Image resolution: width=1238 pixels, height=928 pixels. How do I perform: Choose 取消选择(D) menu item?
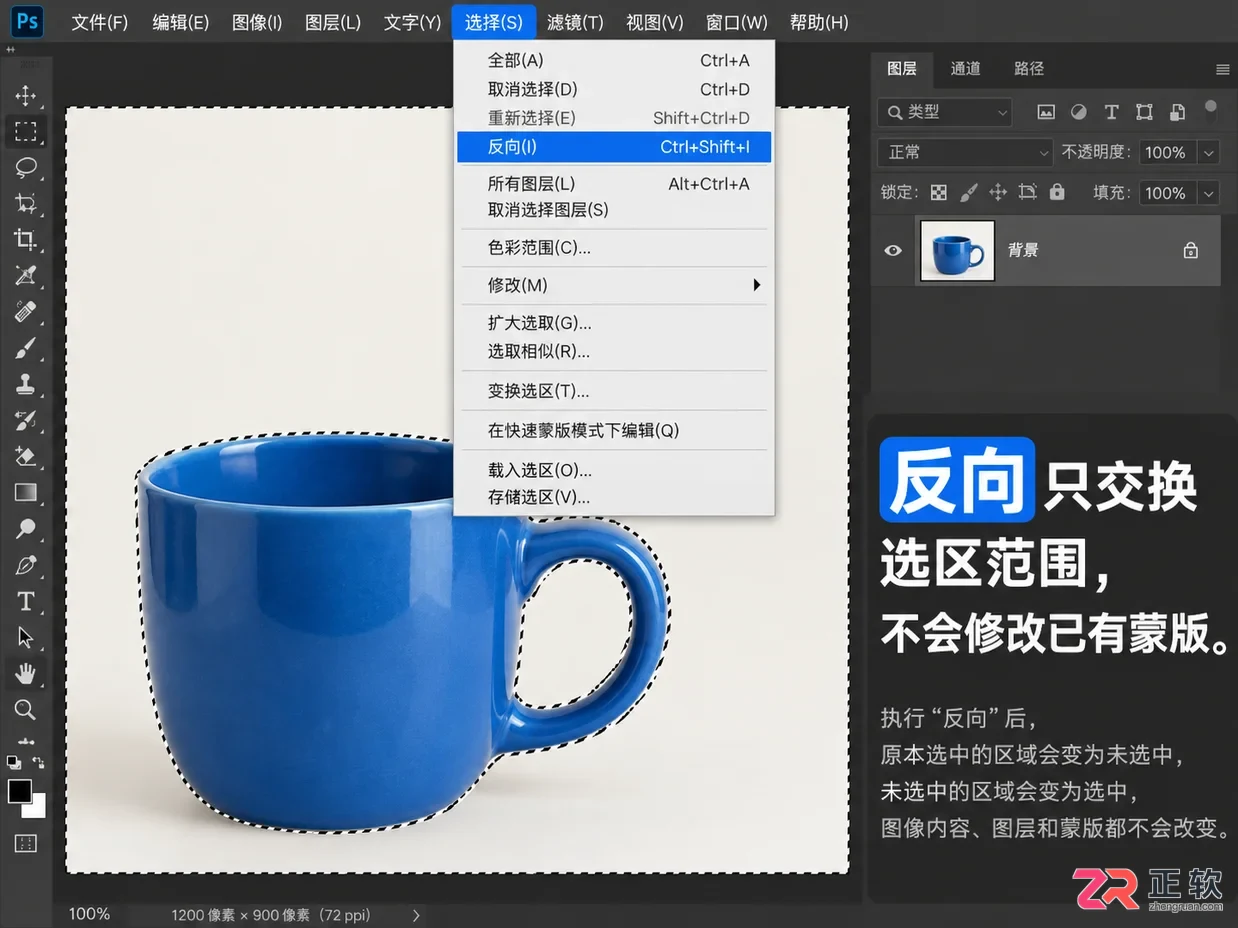point(614,89)
